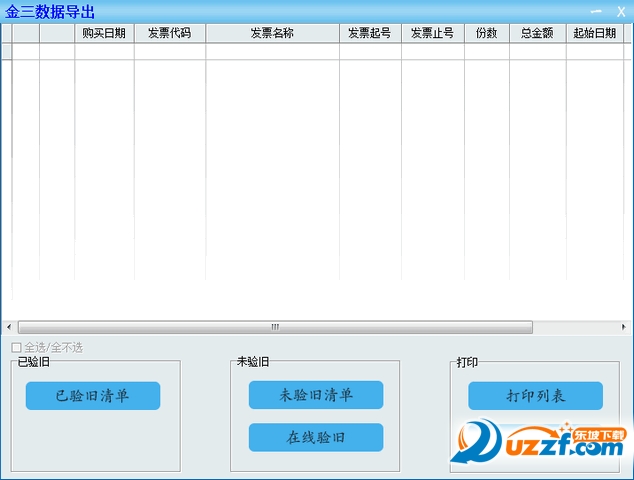This screenshot has height=480, width=634.
Task: Click the 起始日期 column header
Action: pos(595,33)
